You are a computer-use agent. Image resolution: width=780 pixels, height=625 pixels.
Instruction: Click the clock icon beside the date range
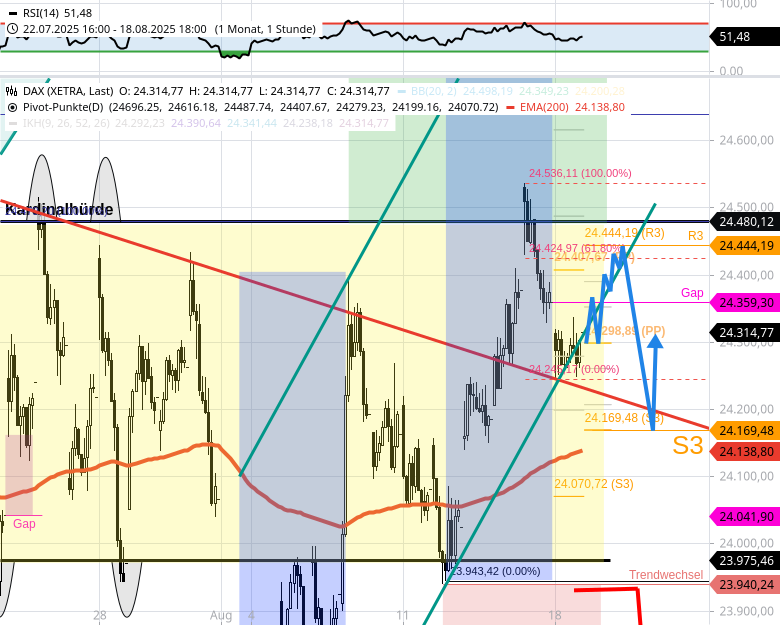point(12,29)
